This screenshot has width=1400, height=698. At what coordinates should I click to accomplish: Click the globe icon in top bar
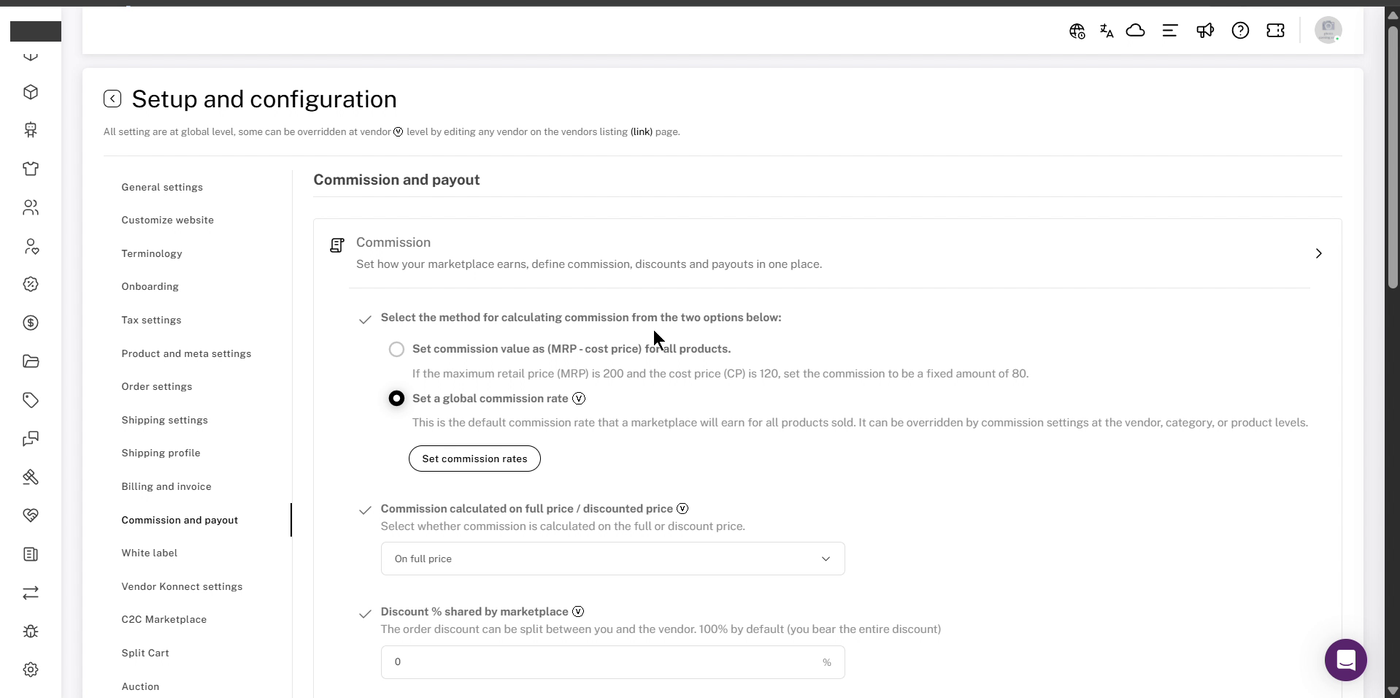pyautogui.click(x=1077, y=31)
